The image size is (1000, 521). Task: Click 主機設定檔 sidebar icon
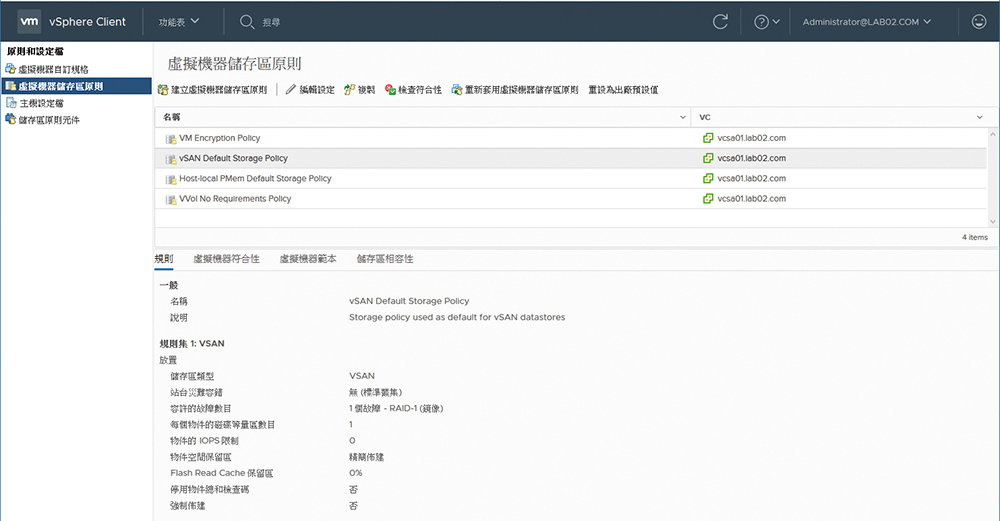tap(10, 103)
